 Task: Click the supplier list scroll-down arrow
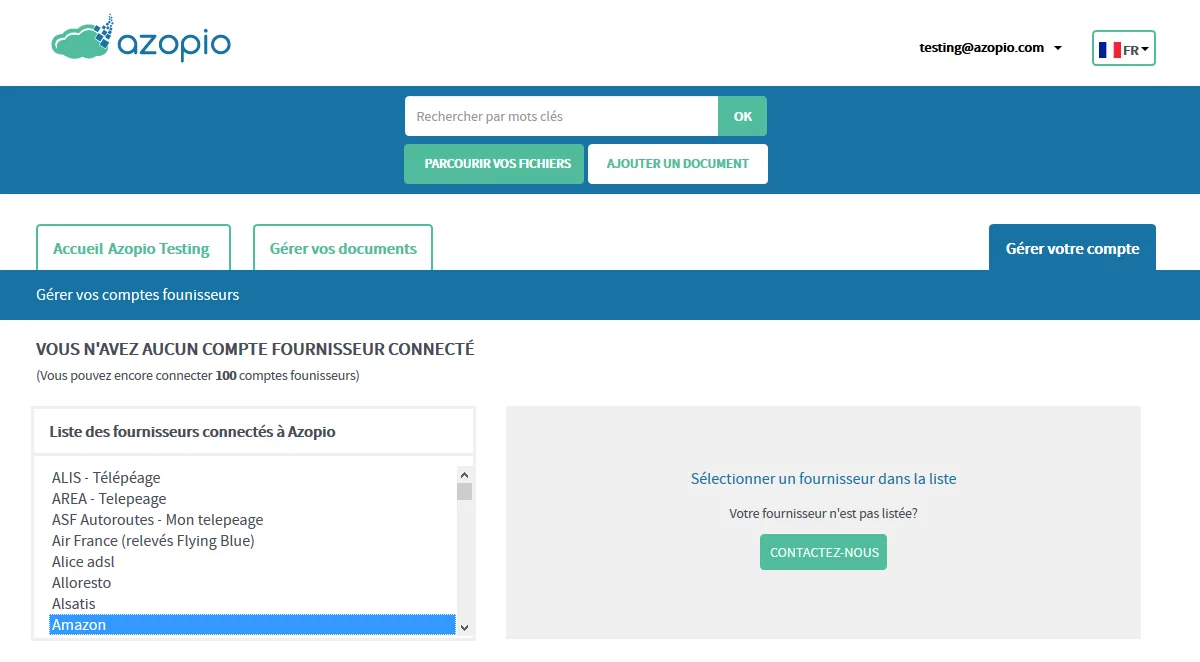(x=464, y=627)
